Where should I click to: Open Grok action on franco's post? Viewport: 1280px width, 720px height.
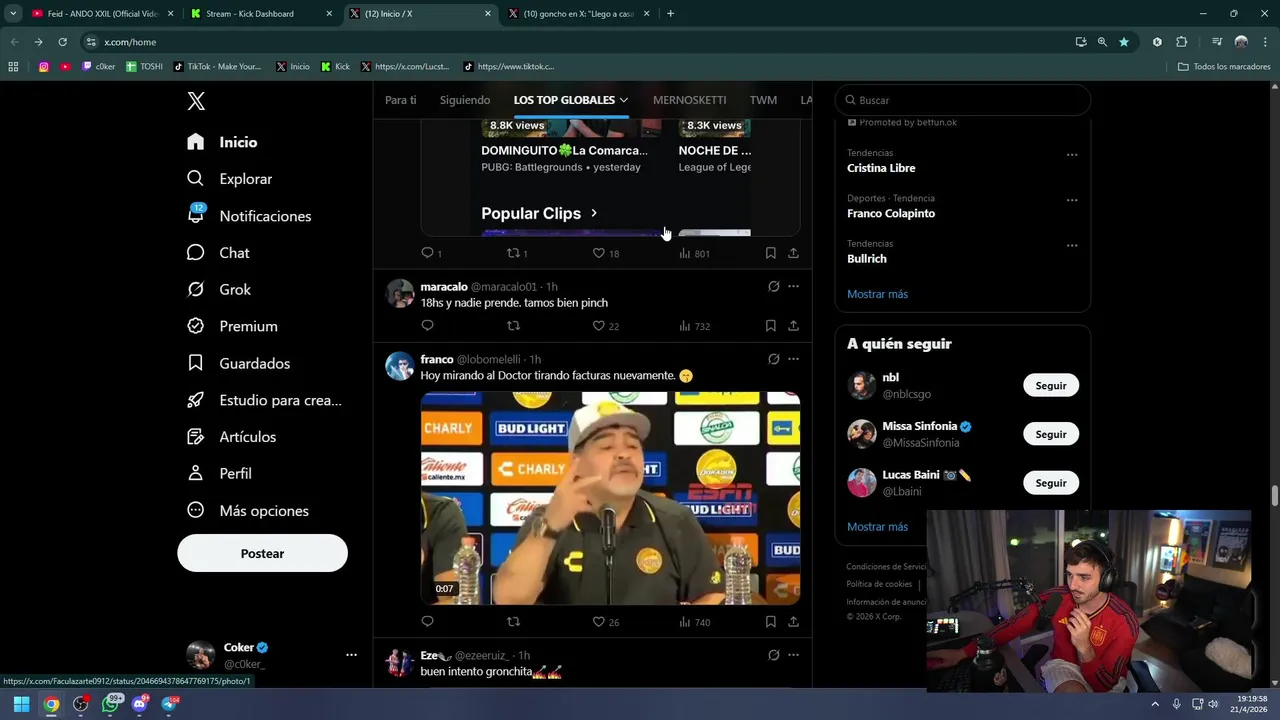773,359
